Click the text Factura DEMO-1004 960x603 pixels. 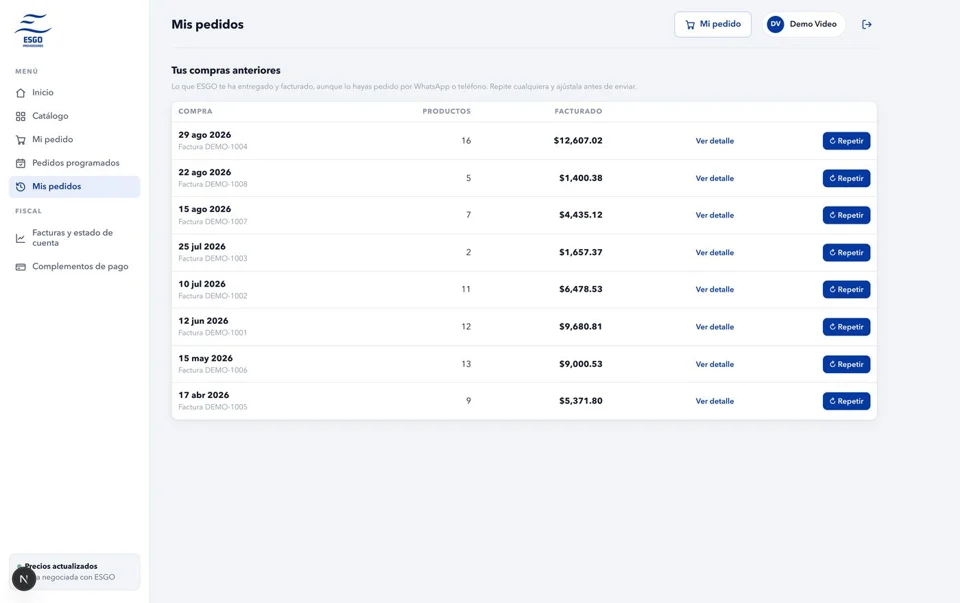(x=212, y=147)
